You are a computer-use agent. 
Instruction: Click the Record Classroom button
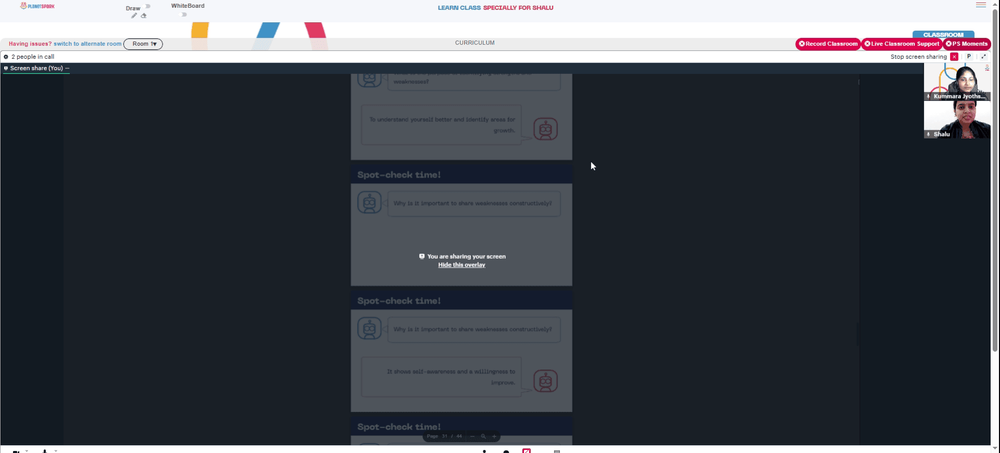pos(828,44)
